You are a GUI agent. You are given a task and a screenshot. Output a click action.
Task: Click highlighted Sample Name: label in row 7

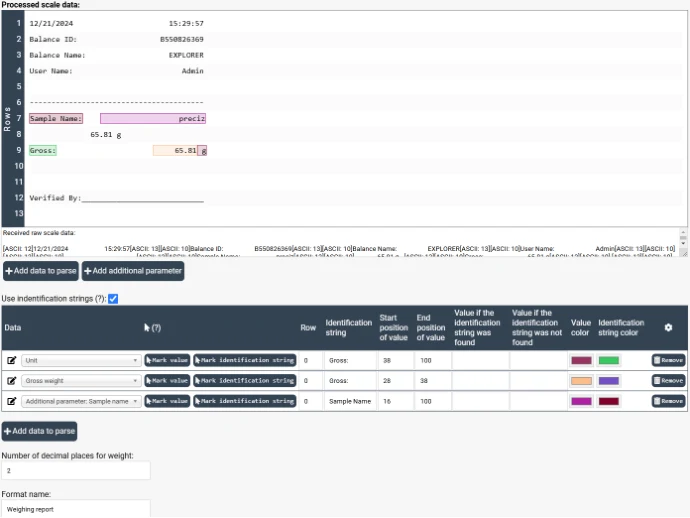click(56, 118)
